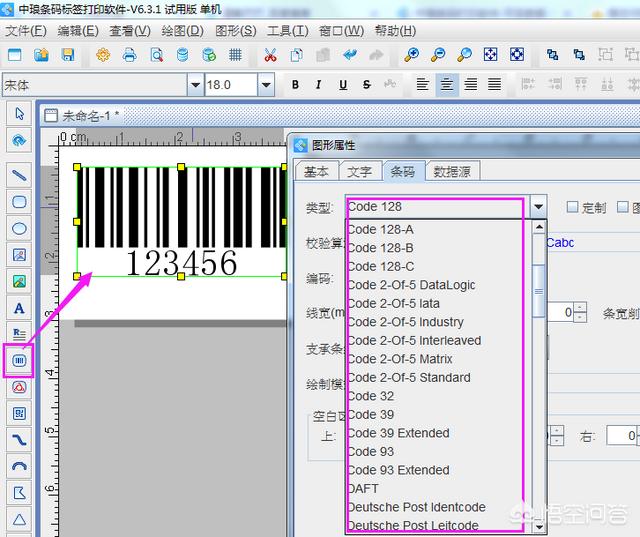Toggle bold formatting
This screenshot has width=640, height=537.
295,85
